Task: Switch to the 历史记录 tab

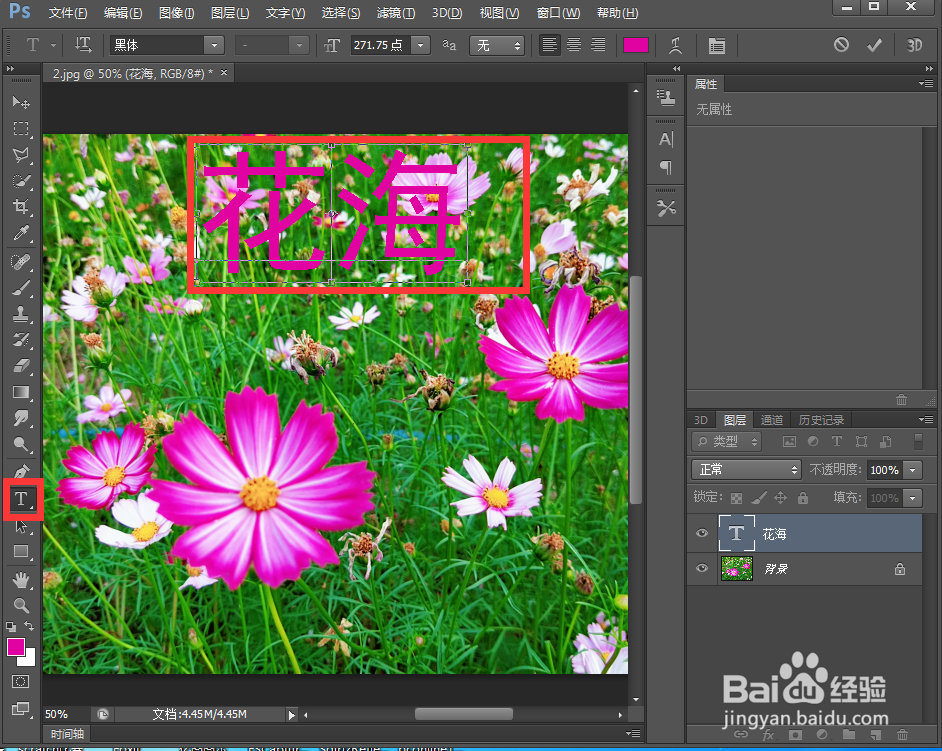Action: click(x=821, y=420)
